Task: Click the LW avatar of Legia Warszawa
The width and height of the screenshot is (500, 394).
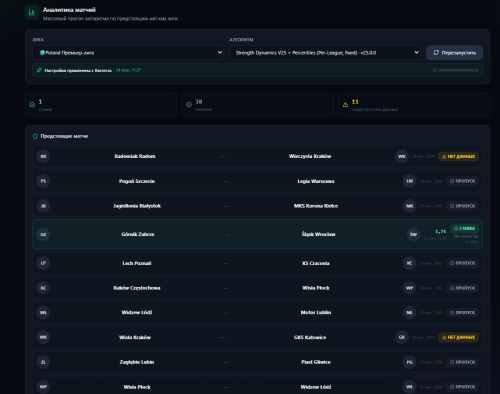Action: (409, 181)
